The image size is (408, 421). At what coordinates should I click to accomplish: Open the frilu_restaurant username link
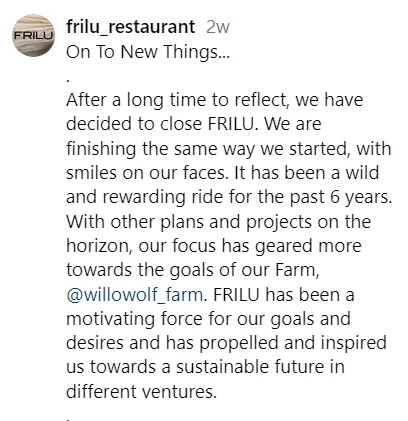(x=131, y=27)
